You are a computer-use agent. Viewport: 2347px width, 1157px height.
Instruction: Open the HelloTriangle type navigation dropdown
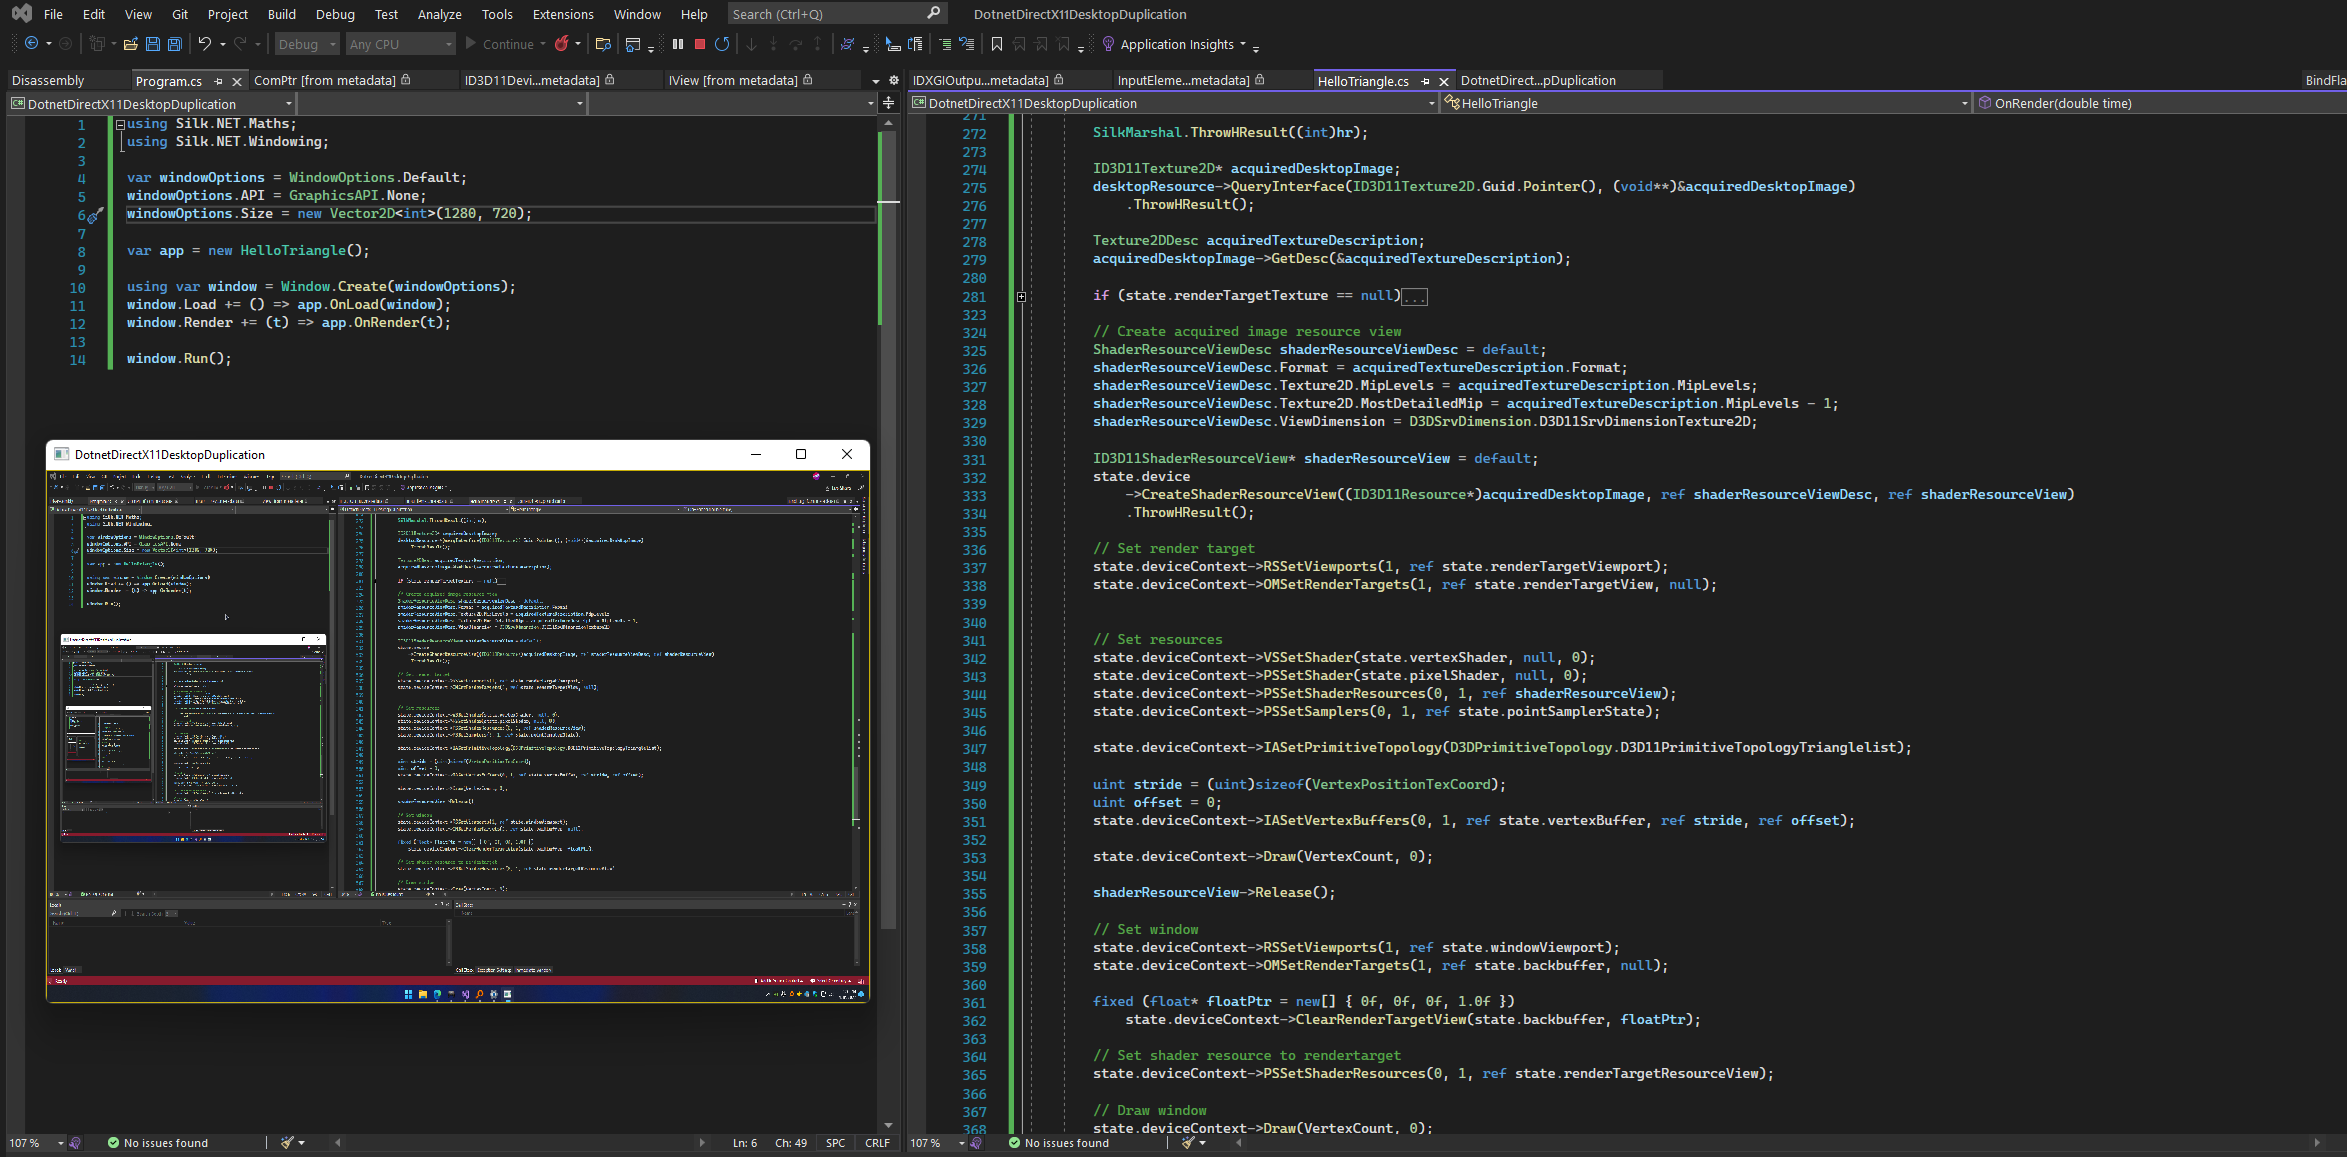tap(1706, 103)
